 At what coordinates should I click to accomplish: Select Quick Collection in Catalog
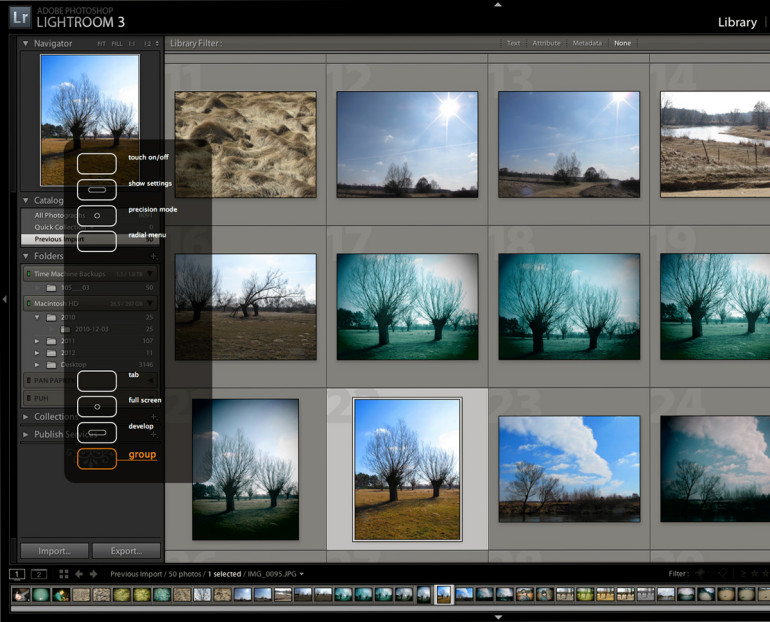[90, 227]
